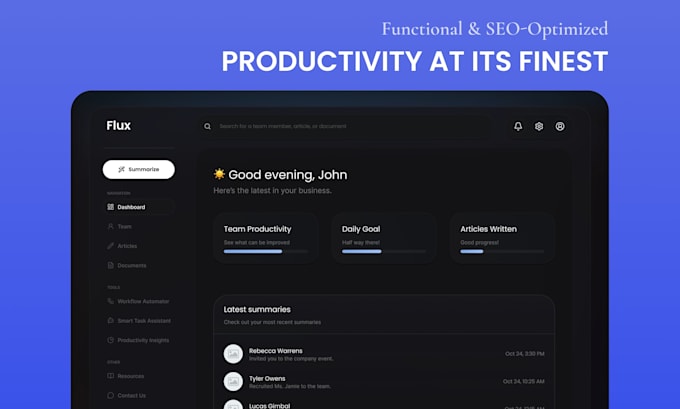Click the search magnifier icon
Screen dimensions: 680x409
pos(207,126)
